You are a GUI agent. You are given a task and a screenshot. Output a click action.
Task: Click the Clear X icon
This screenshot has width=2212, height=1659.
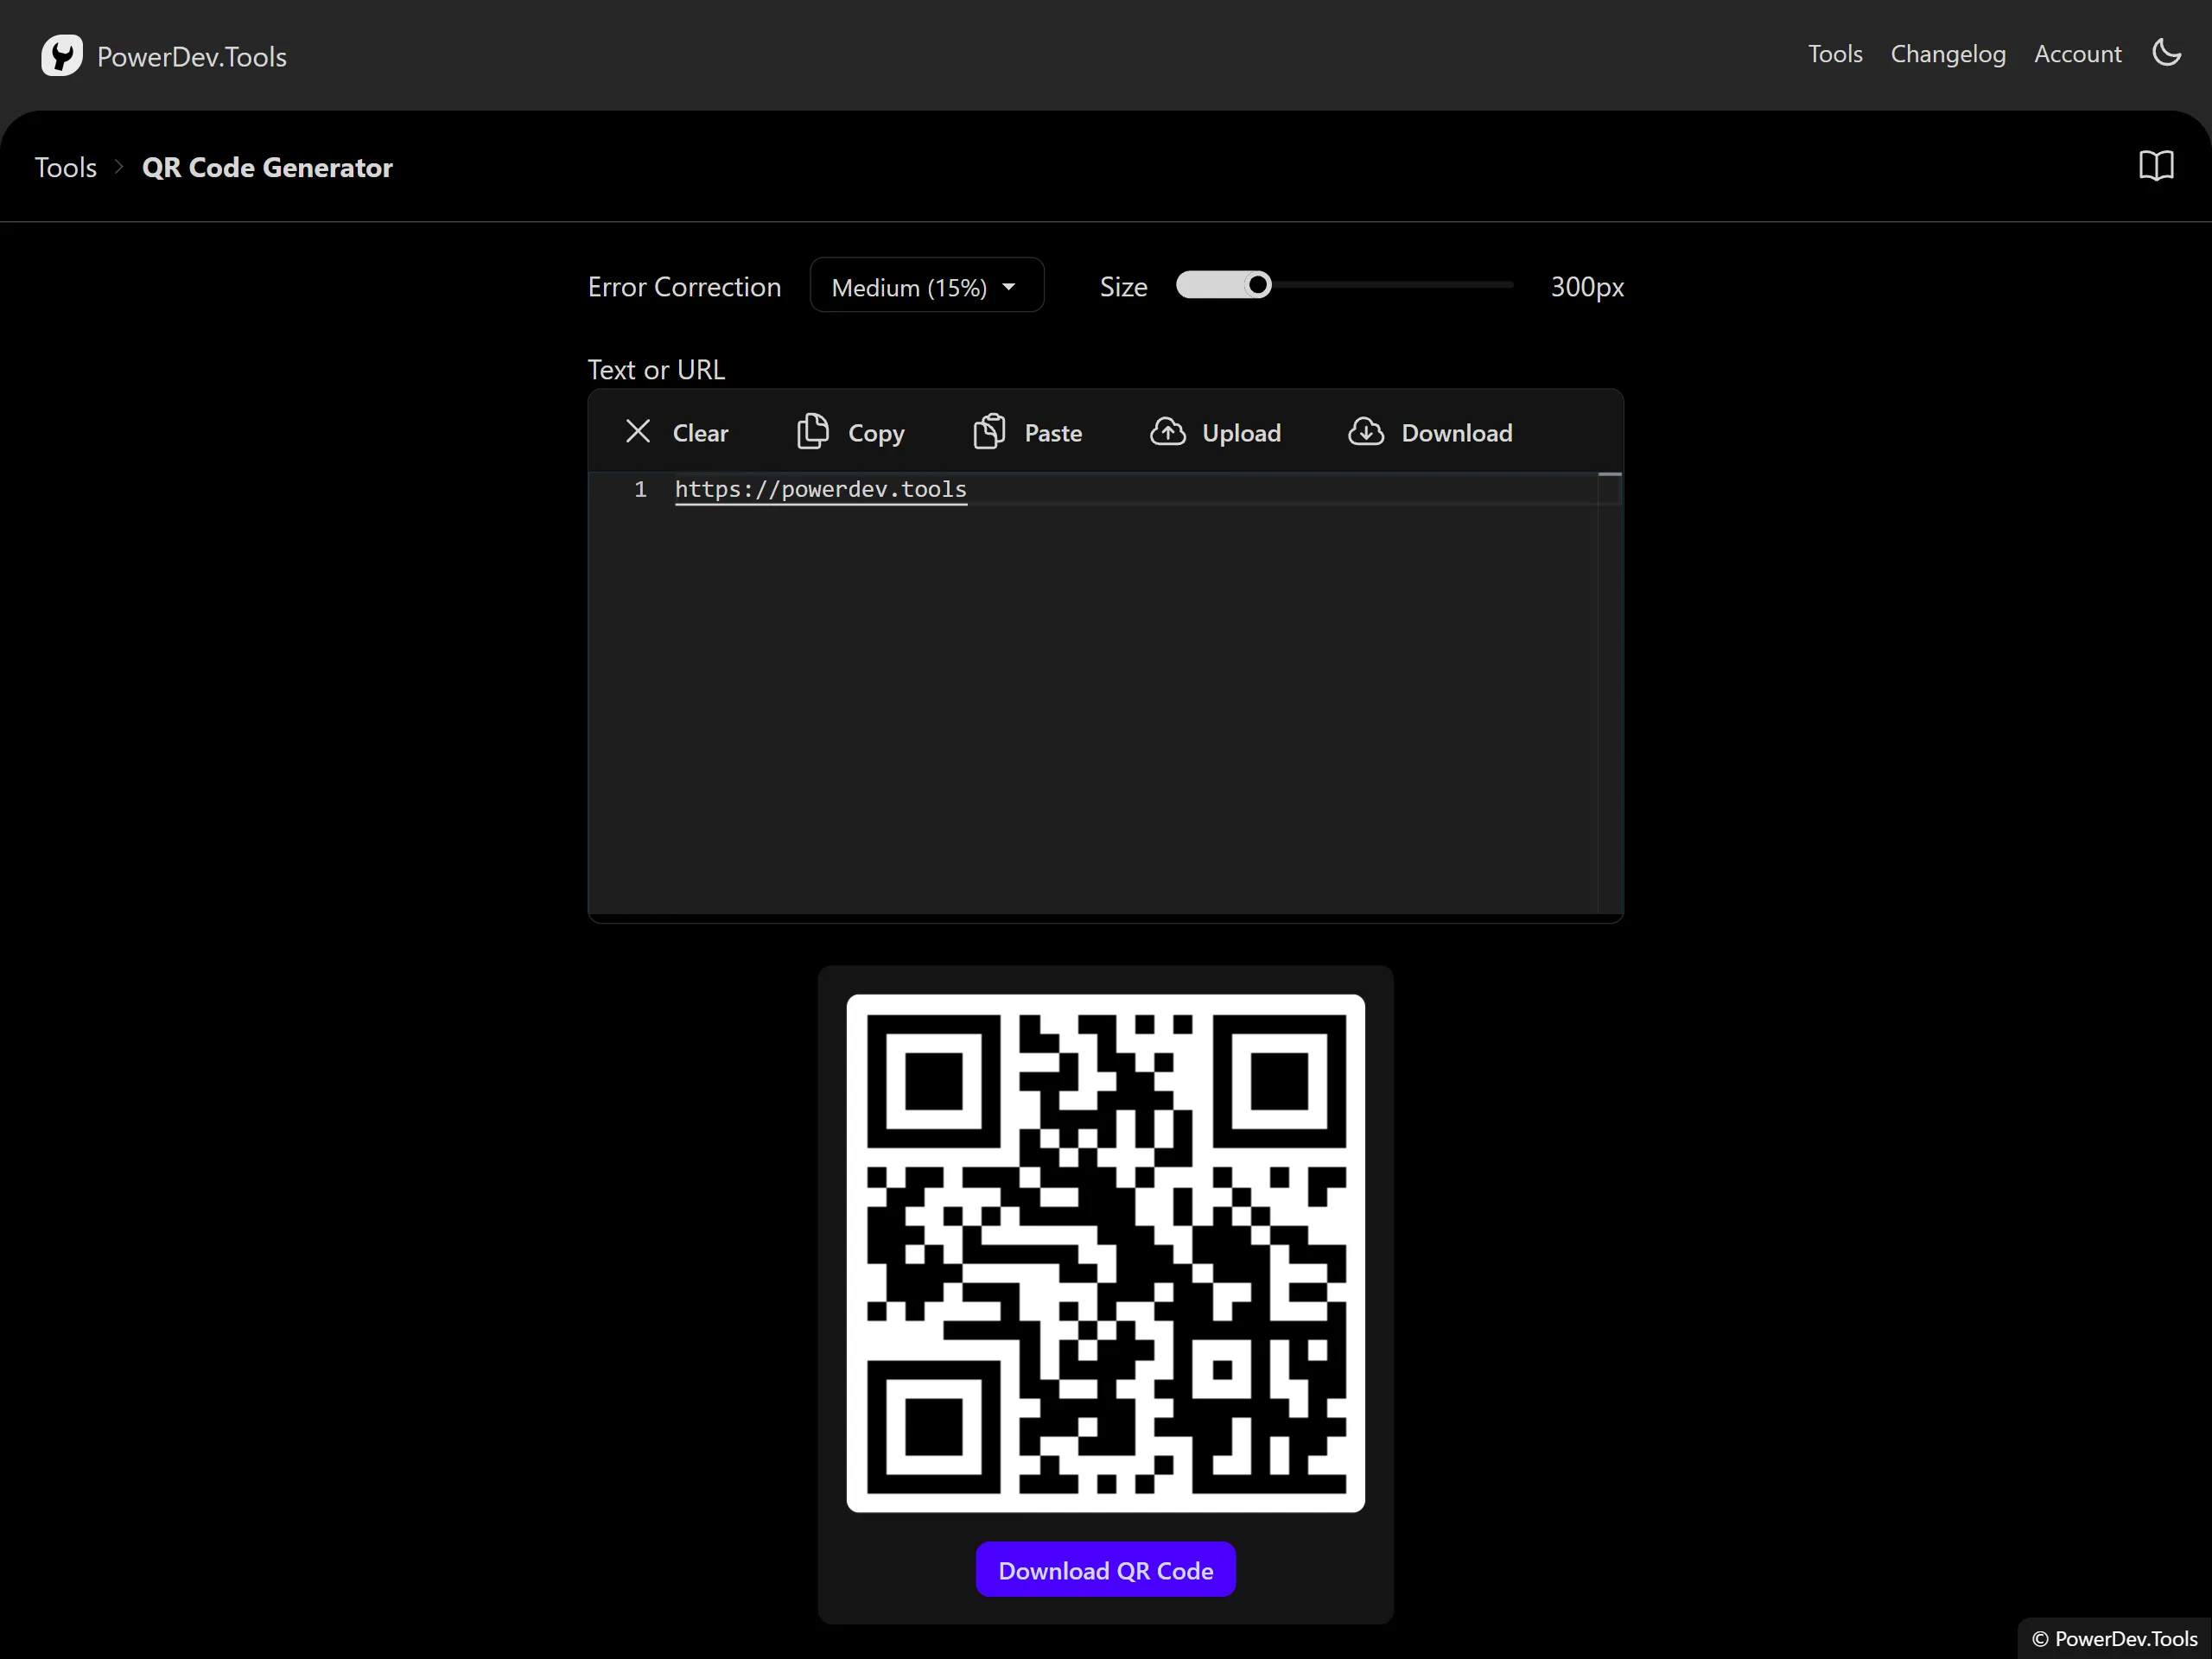[638, 432]
